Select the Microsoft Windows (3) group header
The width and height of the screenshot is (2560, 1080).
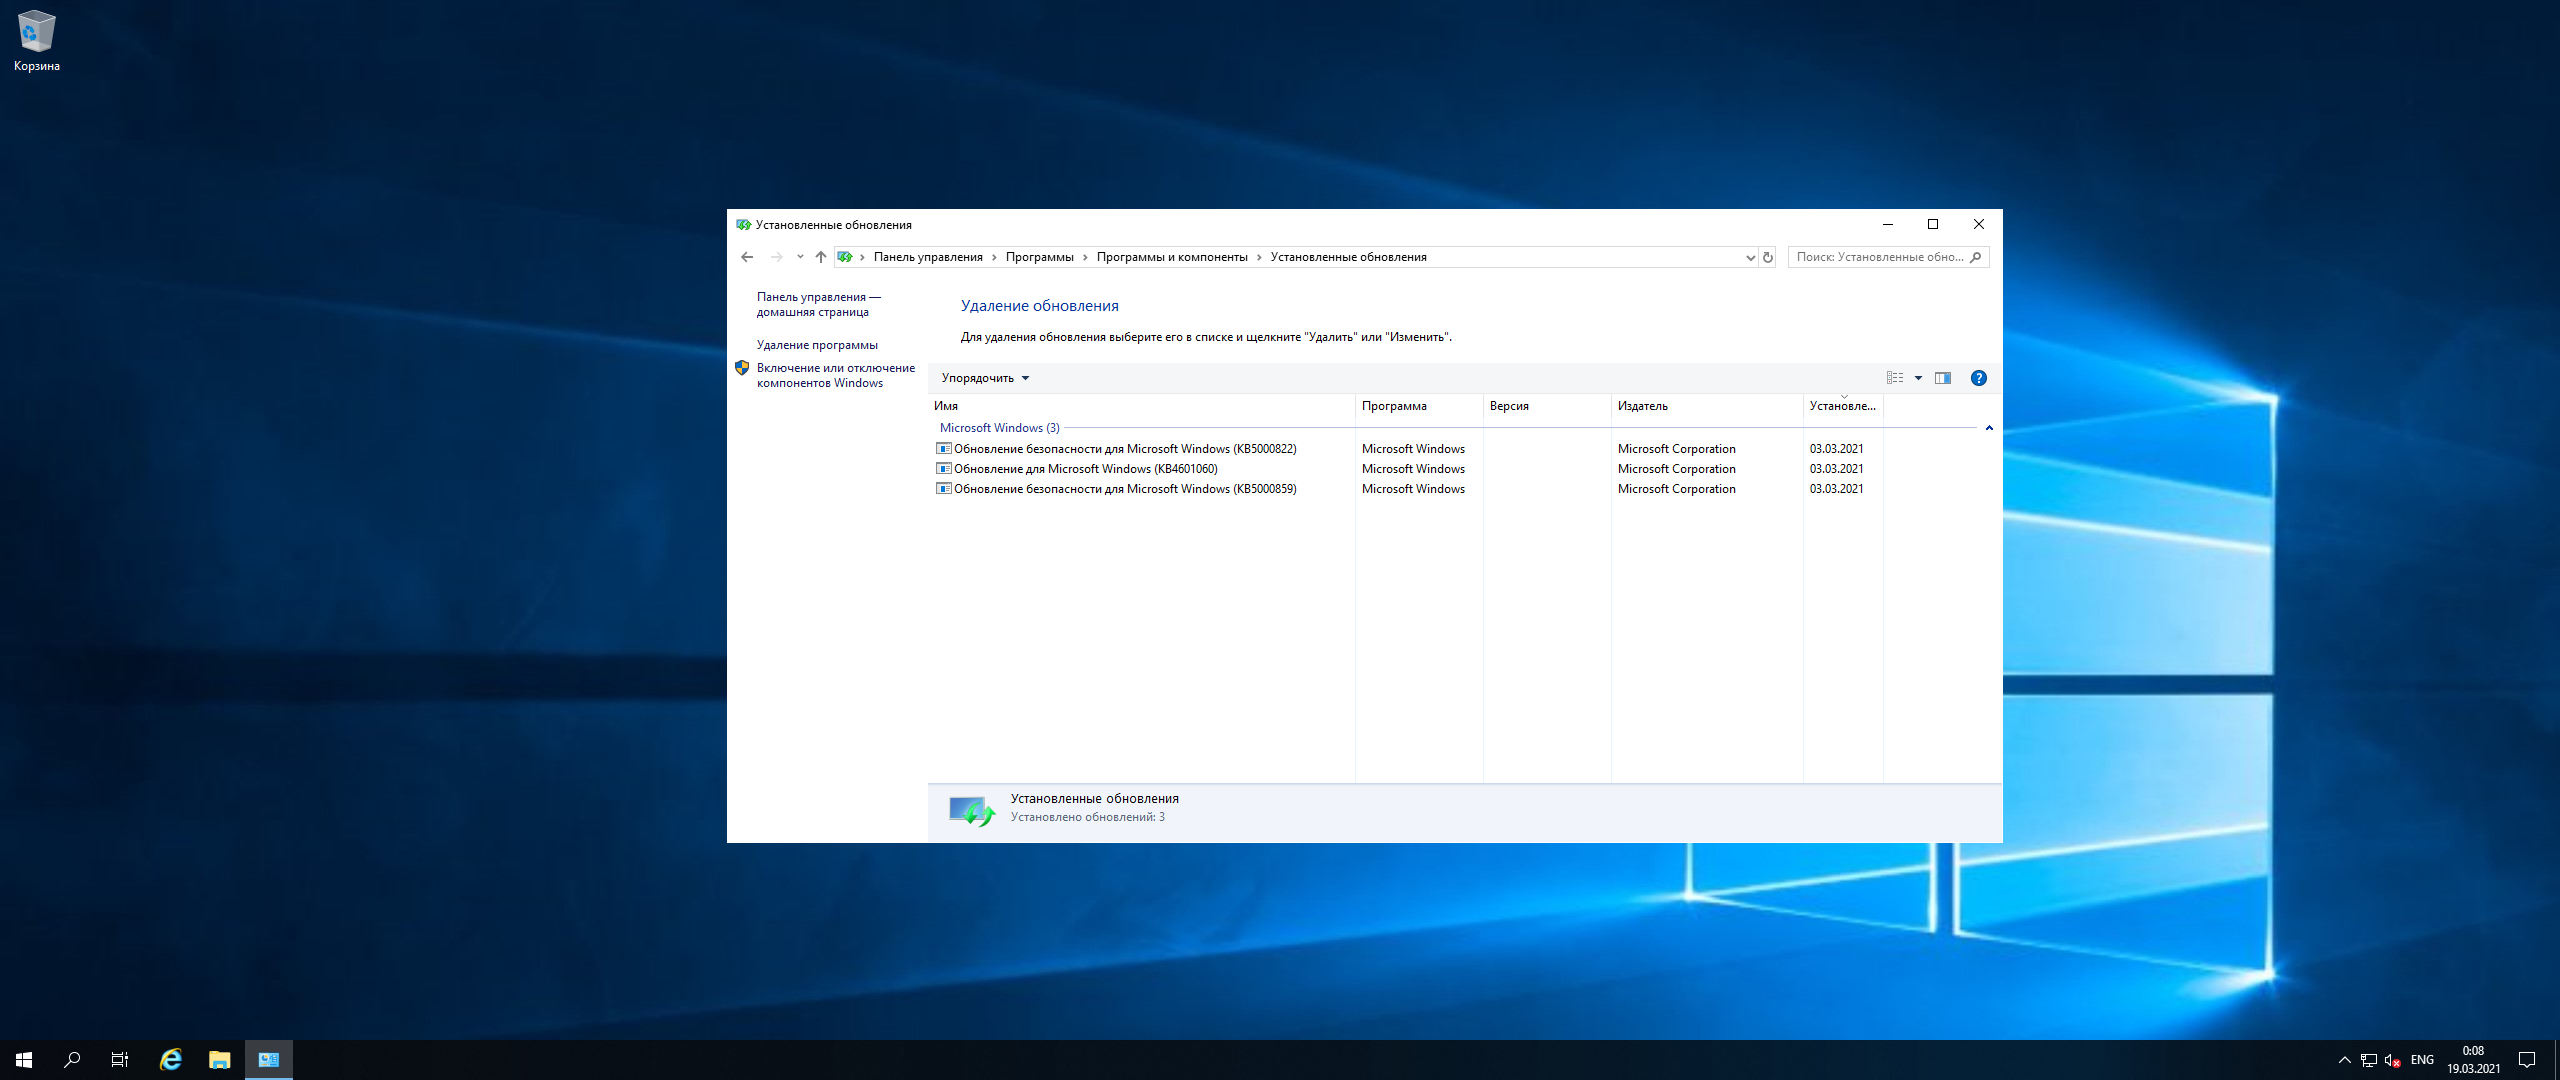coord(999,428)
